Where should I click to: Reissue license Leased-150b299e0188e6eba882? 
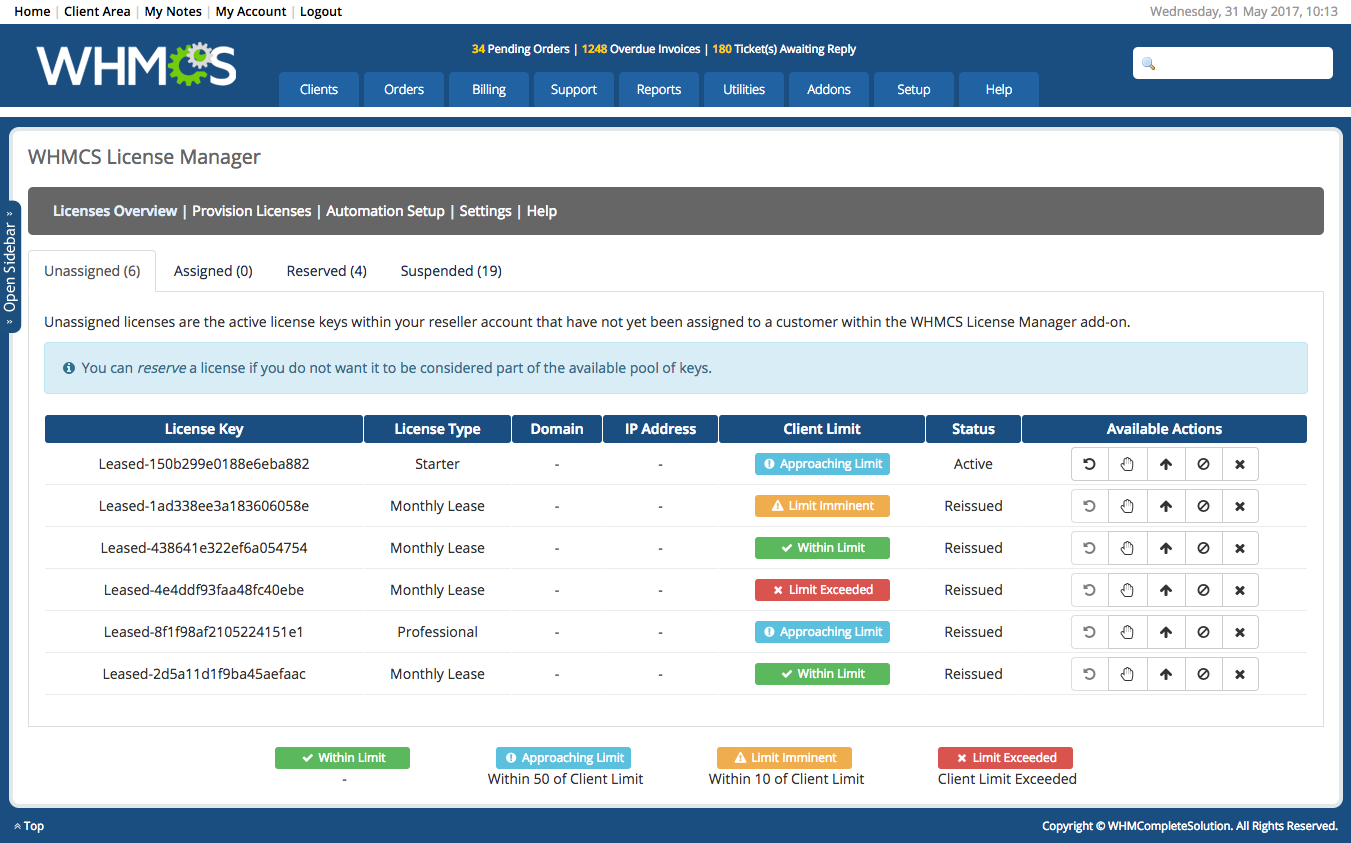pyautogui.click(x=1090, y=464)
